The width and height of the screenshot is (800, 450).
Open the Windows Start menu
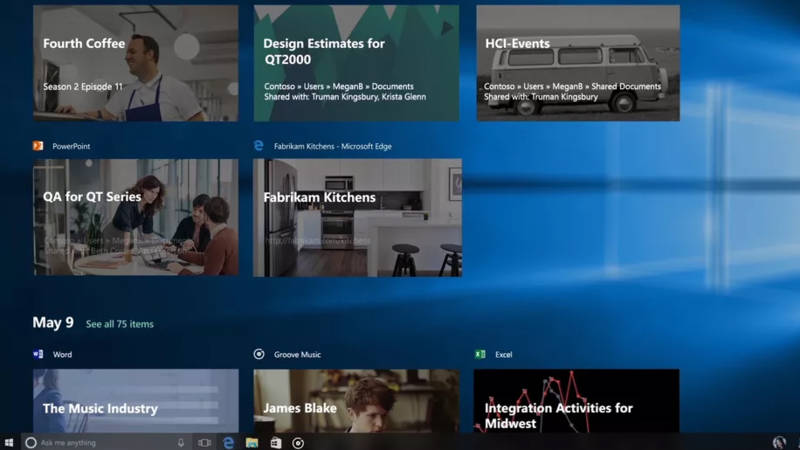[x=9, y=442]
